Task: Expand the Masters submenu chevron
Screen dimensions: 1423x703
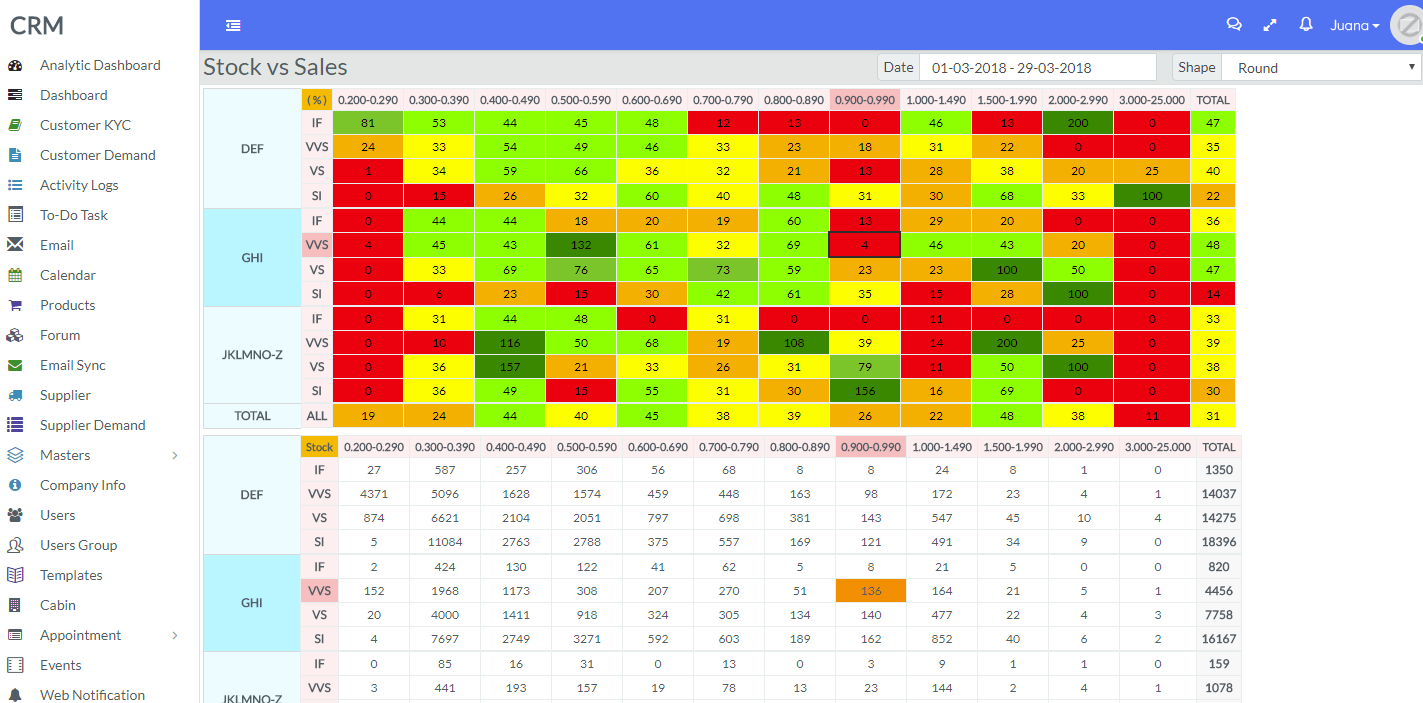Action: 175,455
